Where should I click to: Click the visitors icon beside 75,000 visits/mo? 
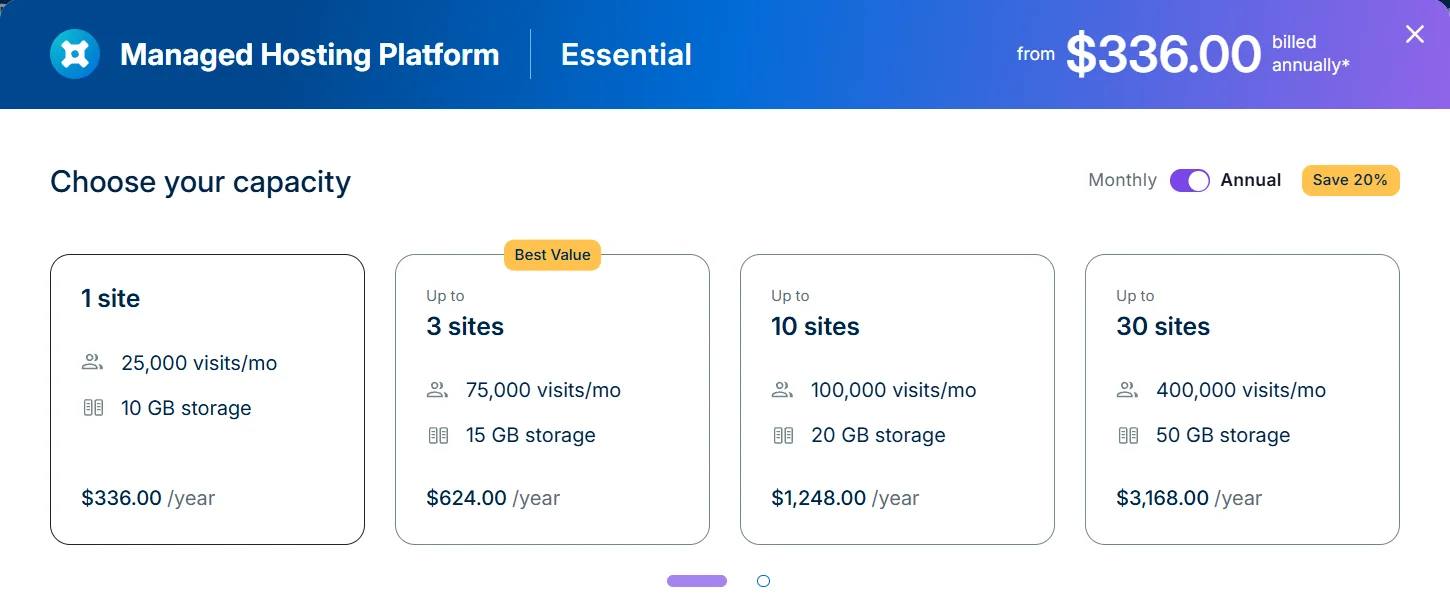tap(437, 390)
